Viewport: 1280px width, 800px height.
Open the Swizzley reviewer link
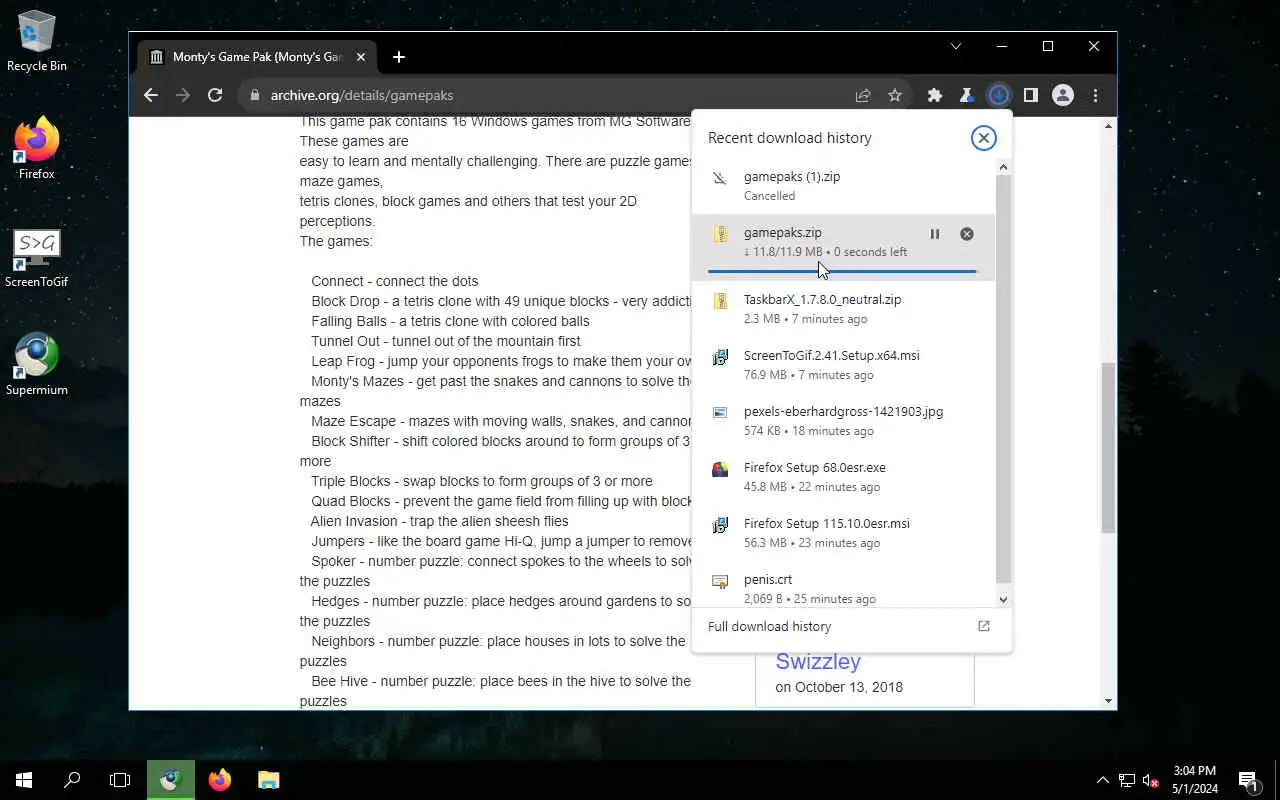coord(818,661)
